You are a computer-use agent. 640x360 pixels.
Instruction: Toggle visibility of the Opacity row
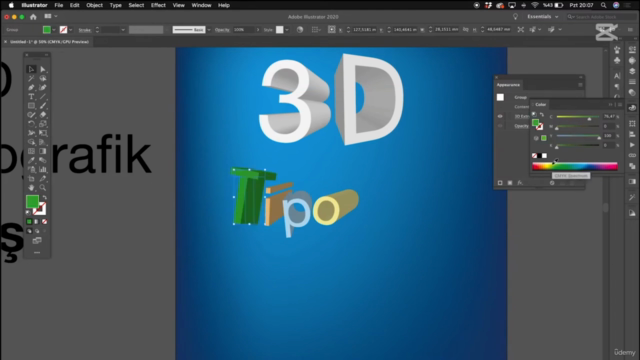pos(500,126)
